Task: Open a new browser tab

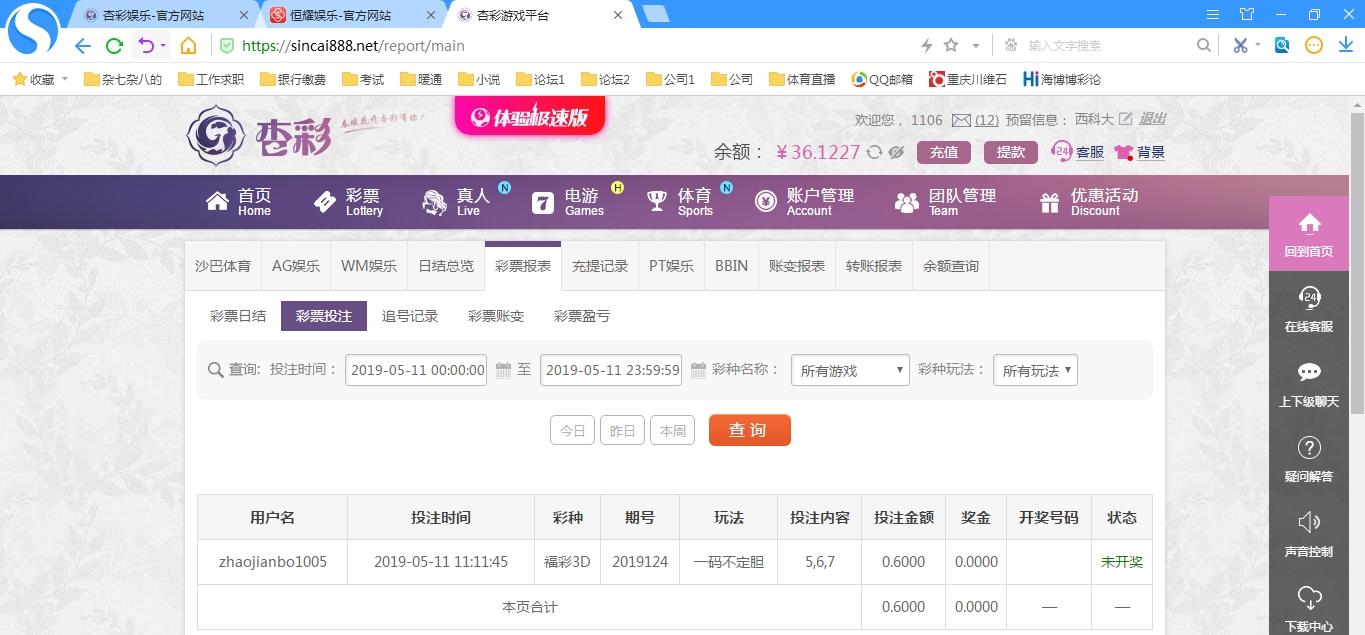Action: point(655,14)
